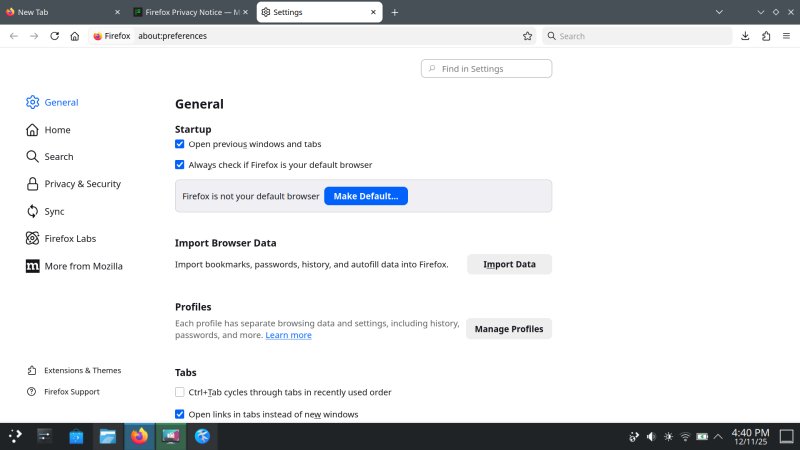Viewport: 800px width, 450px height.
Task: Close the Settings tab
Action: tap(373, 12)
